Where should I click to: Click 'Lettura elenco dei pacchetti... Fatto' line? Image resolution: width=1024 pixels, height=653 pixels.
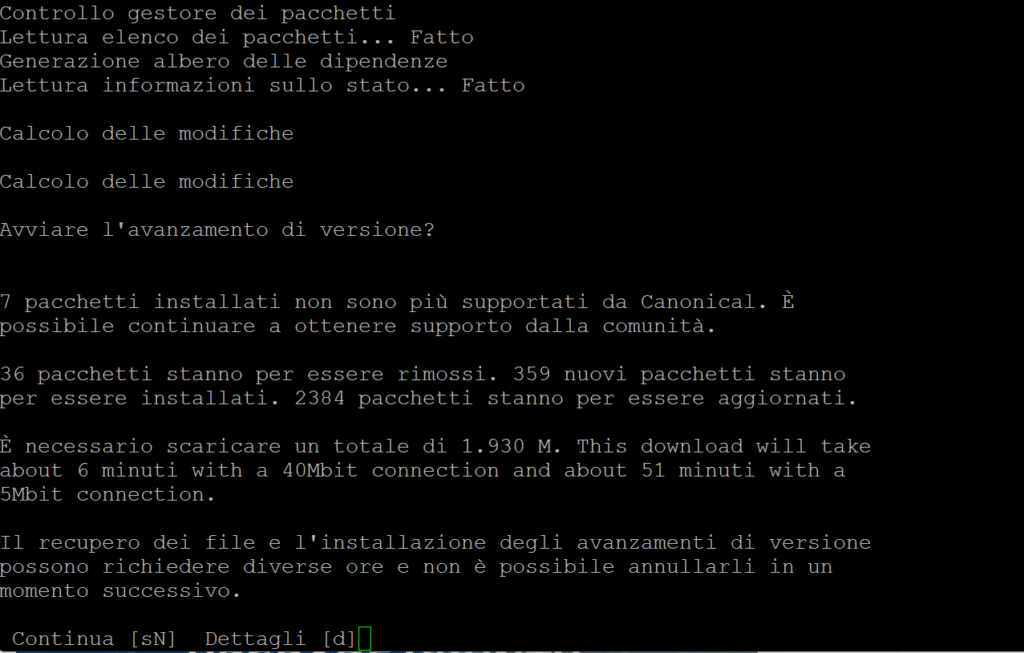coord(236,37)
